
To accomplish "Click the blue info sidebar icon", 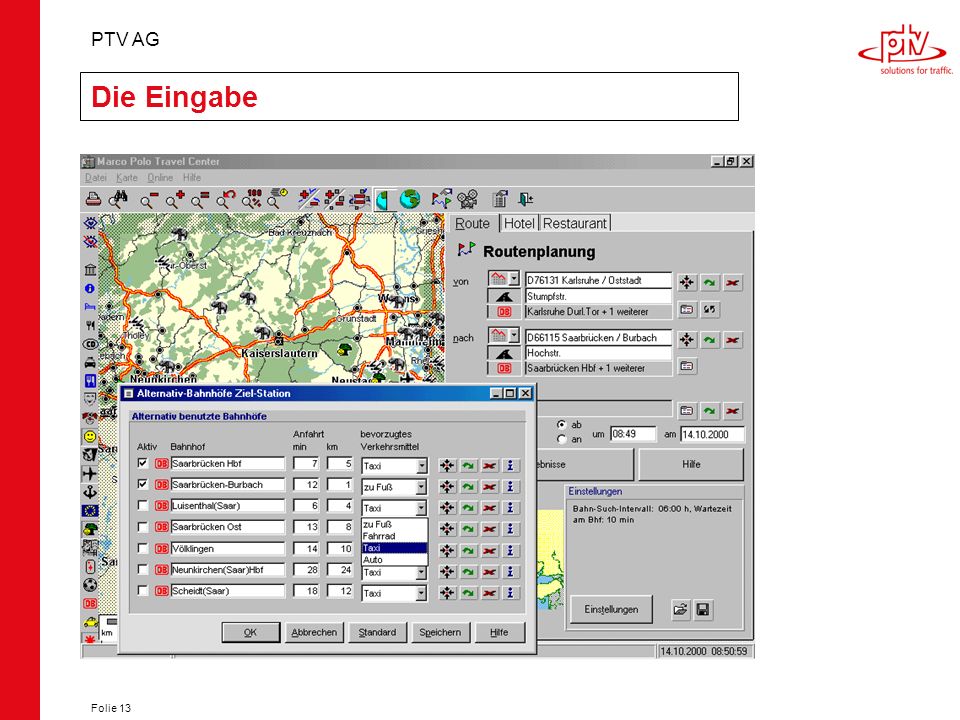I will pyautogui.click(x=90, y=288).
